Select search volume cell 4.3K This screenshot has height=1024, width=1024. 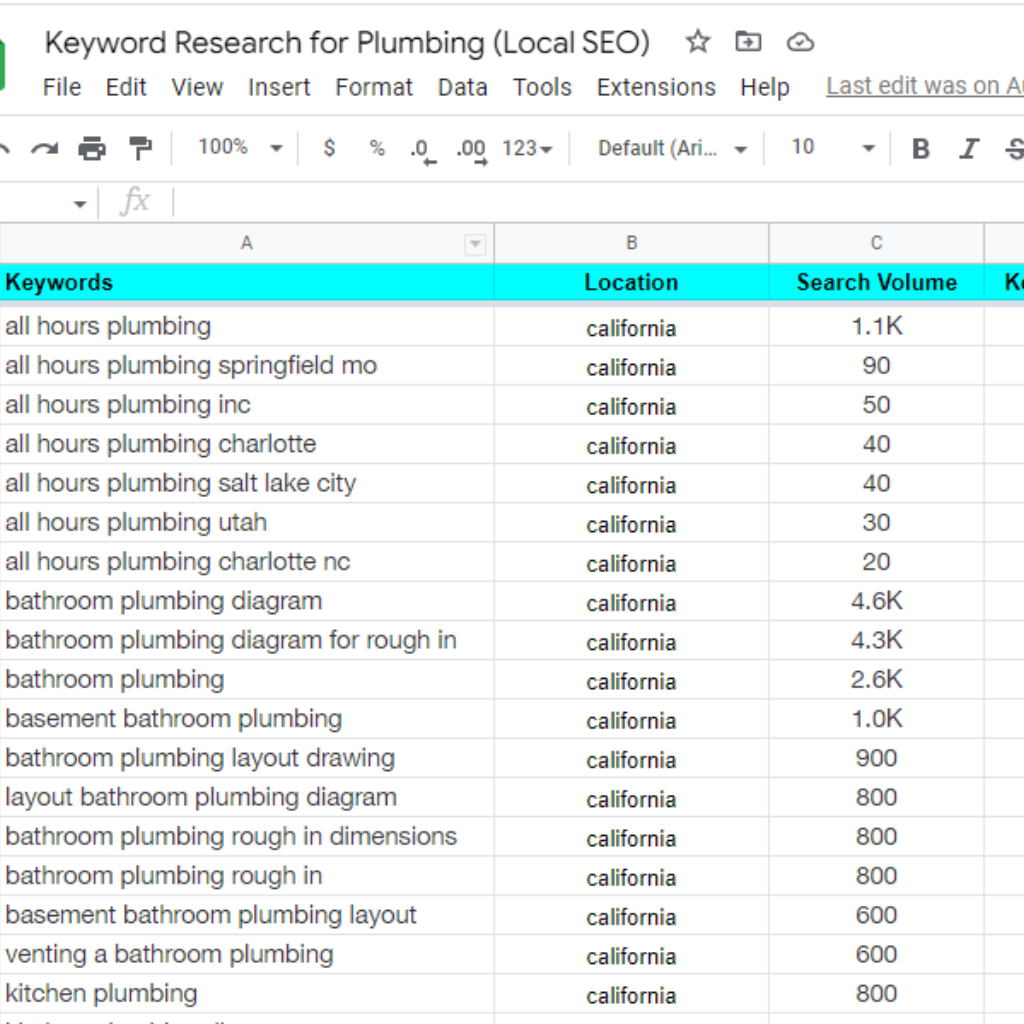coord(876,640)
